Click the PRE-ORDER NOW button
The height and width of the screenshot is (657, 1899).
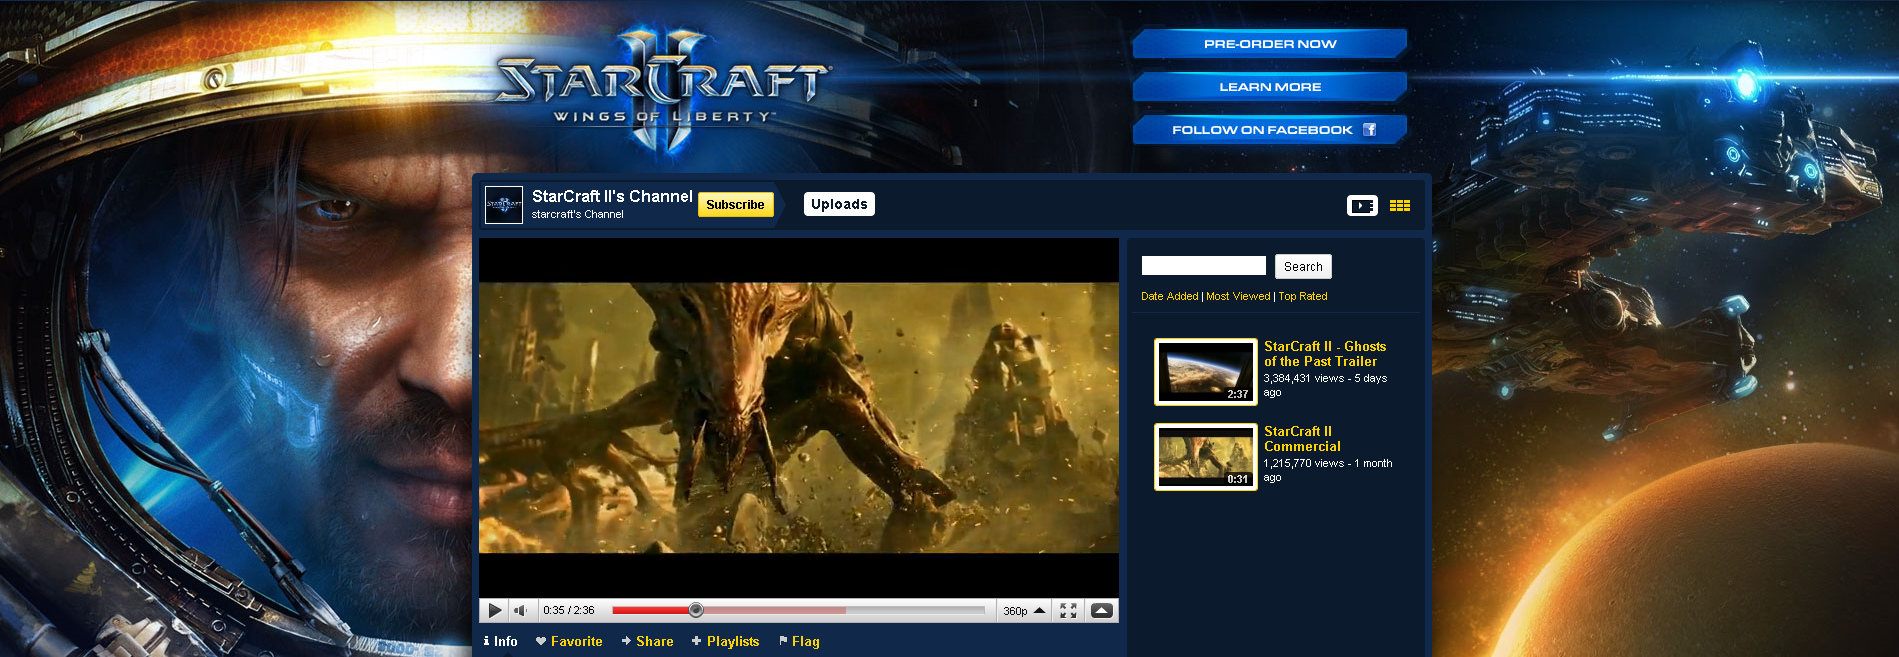(1270, 43)
